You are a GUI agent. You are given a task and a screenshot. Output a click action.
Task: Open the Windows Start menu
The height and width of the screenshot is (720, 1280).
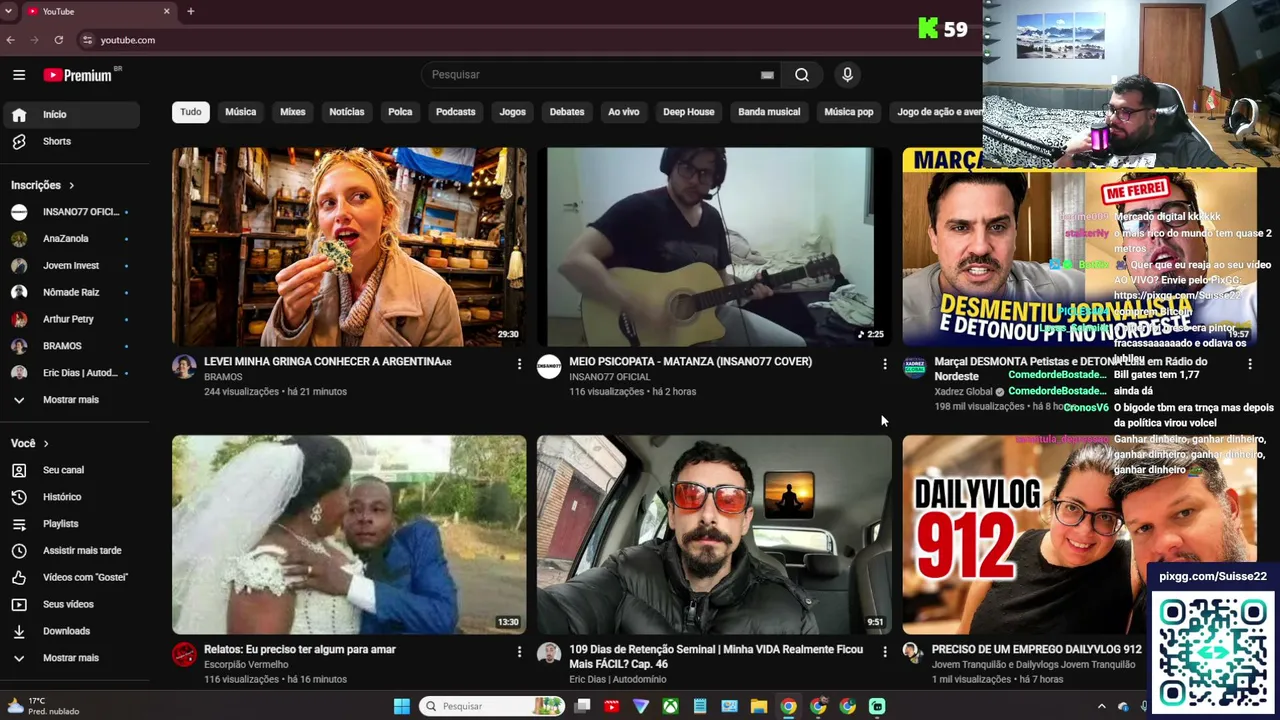point(402,706)
